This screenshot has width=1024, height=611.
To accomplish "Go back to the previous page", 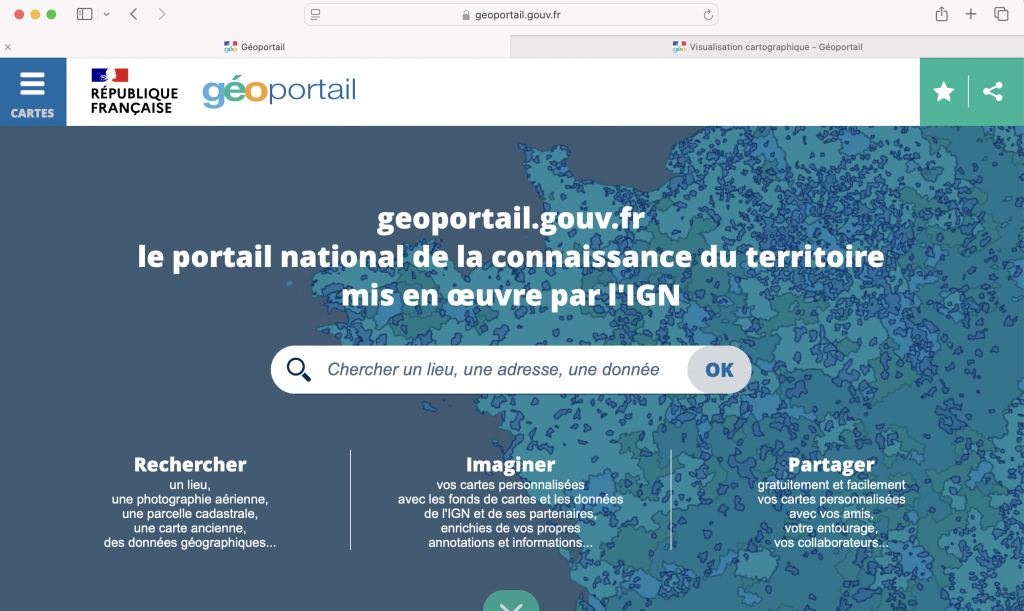I will tap(134, 14).
